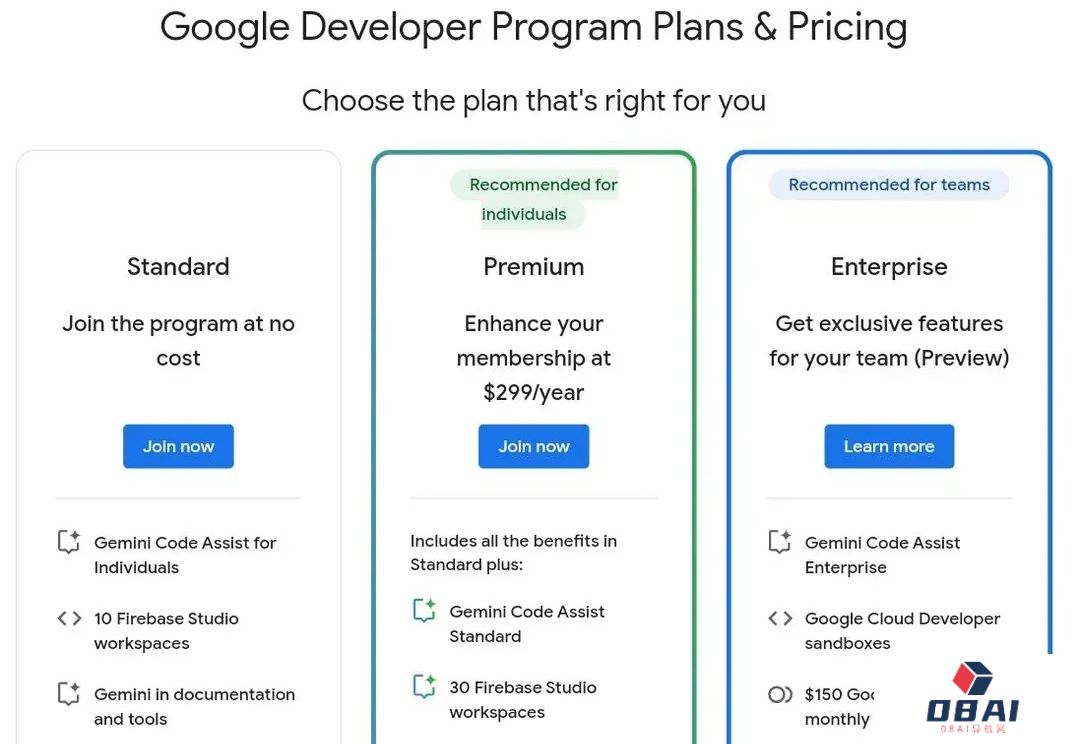Screen dimensions: 1080x744
Task: Click the OBAI logo watermark
Action: [x=972, y=697]
